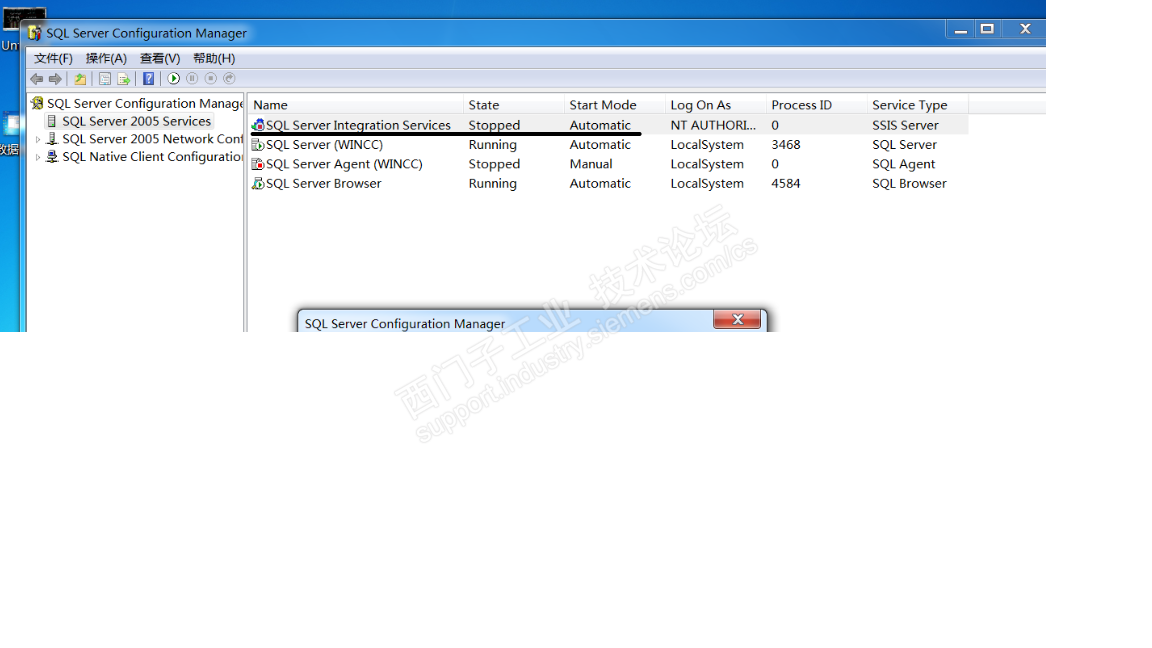
Task: Click SQL Server Integration Services row icon
Action: coord(258,126)
